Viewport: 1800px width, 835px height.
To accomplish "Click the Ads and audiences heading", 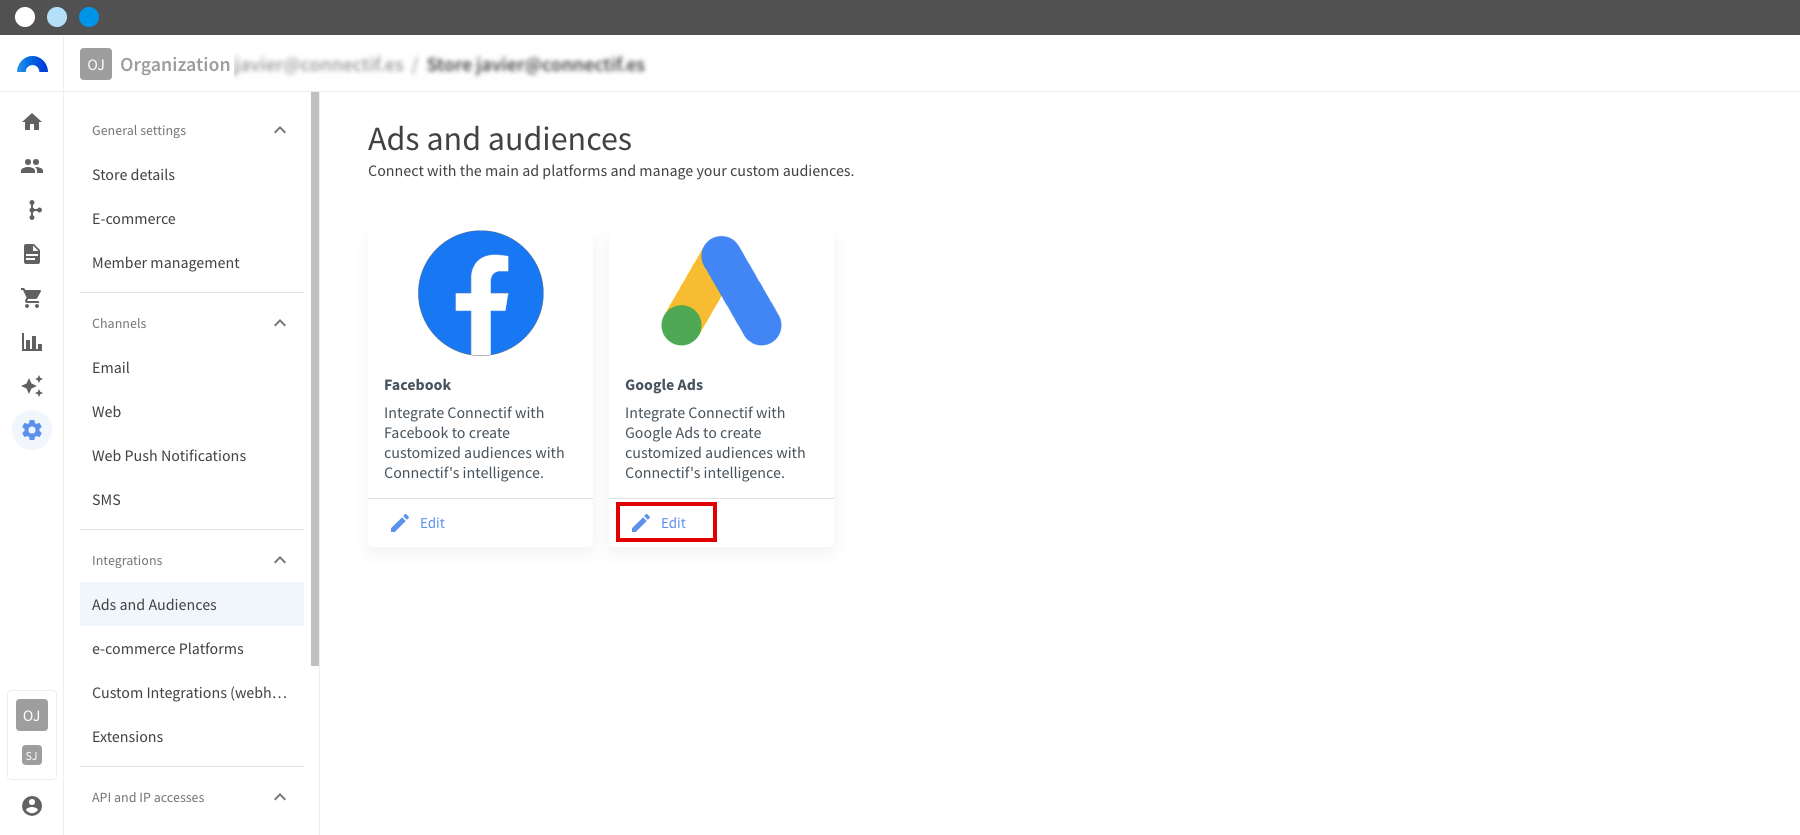I will [x=500, y=139].
